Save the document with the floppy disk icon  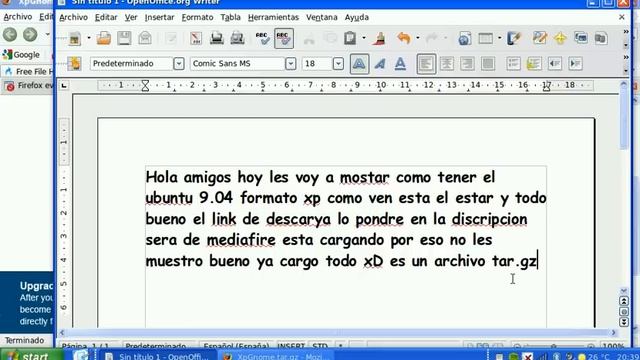[124, 38]
